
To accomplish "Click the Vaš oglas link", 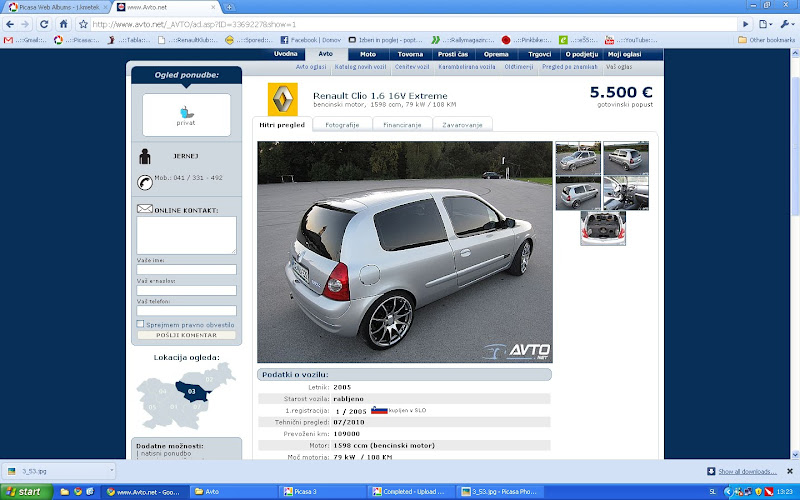I will coord(619,67).
